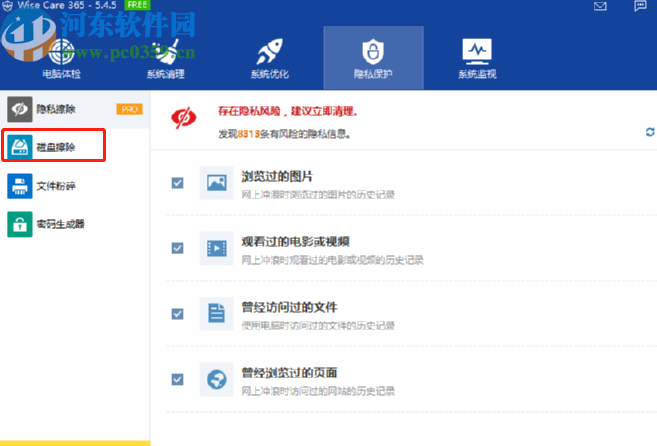657x446 pixels.
Task: Click the orange PRO badge
Action: (129, 109)
